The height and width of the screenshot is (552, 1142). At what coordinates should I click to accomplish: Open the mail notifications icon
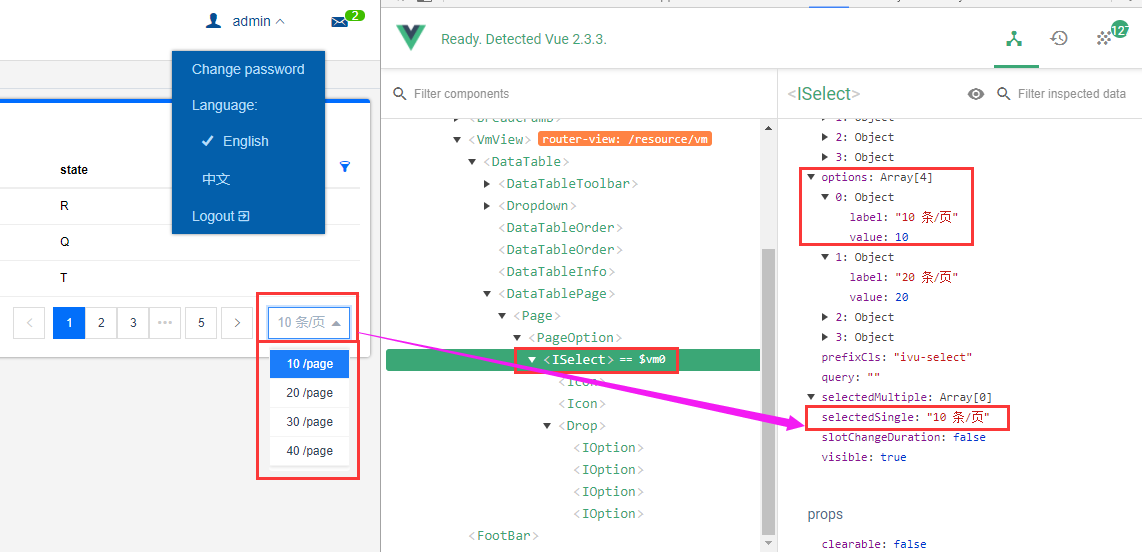[x=339, y=22]
